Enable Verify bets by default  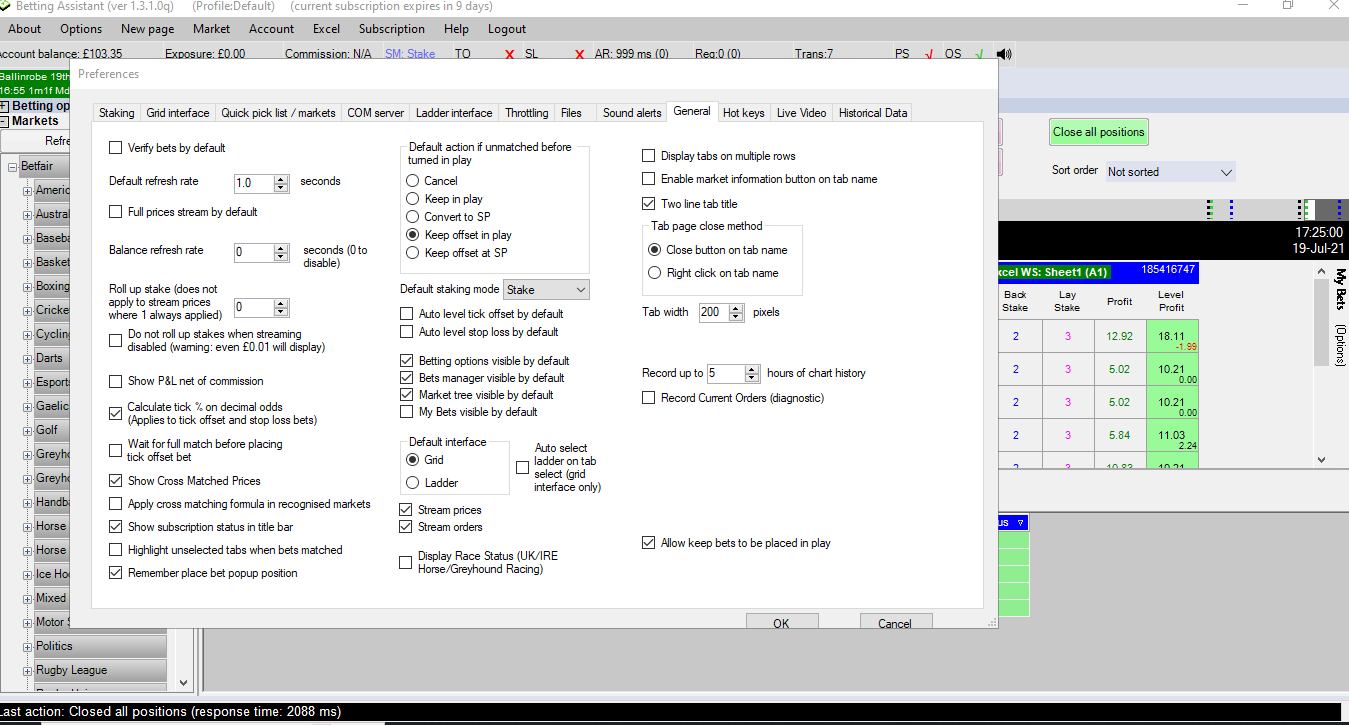[116, 148]
